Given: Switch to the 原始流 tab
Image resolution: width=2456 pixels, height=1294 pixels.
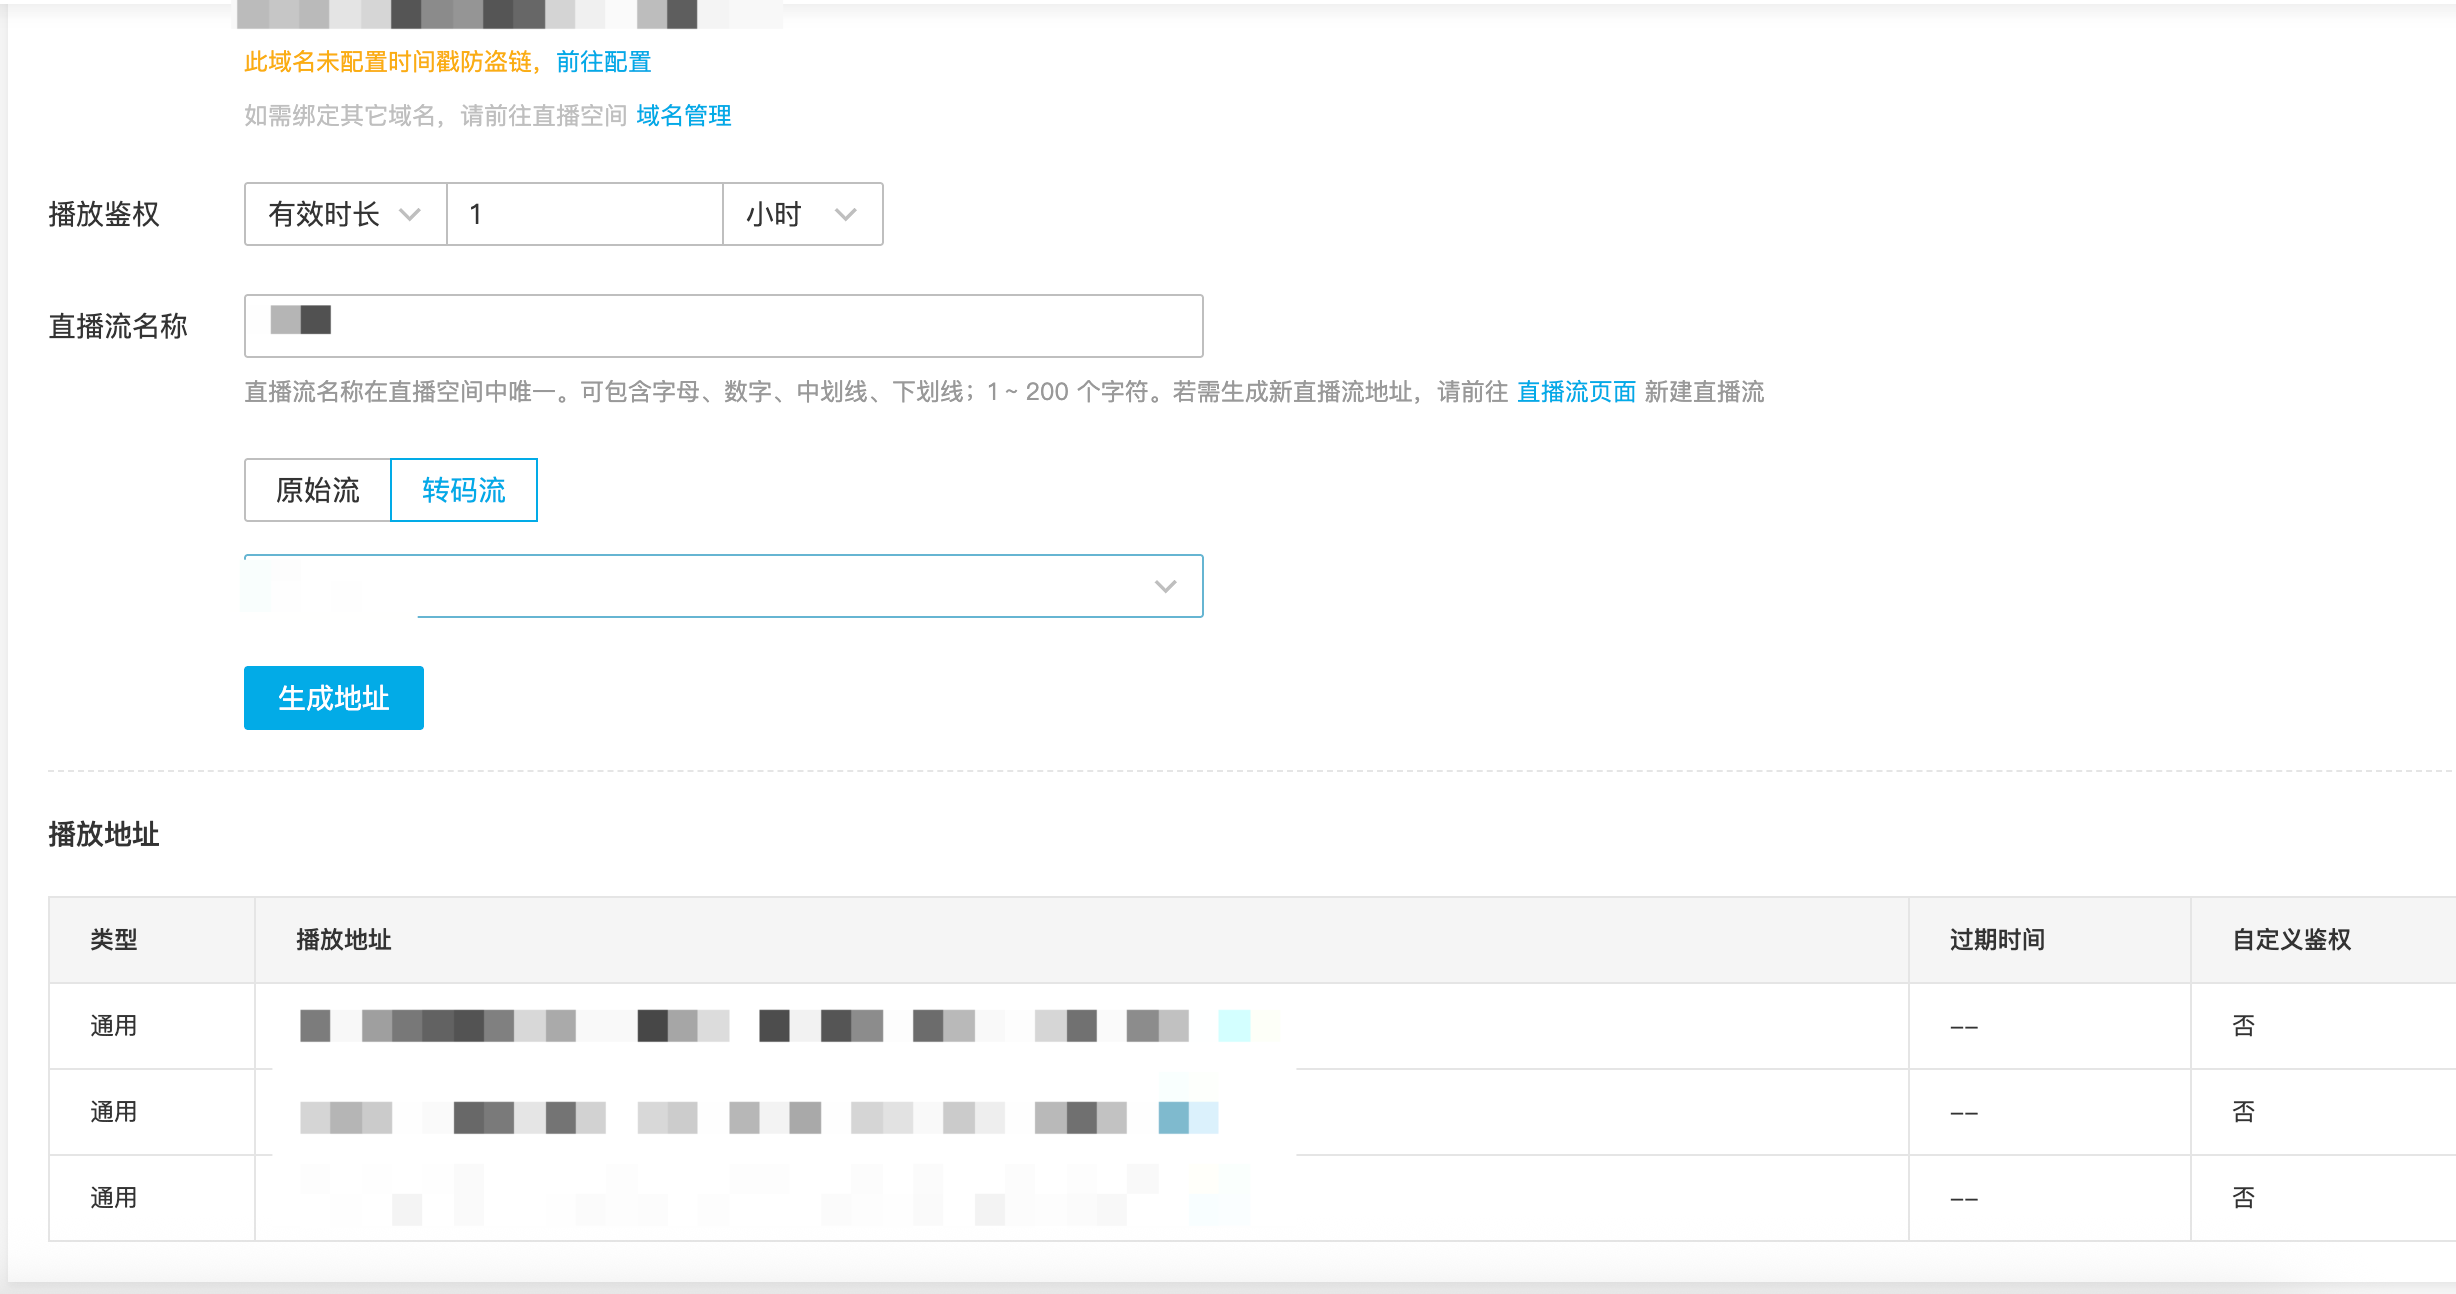Looking at the screenshot, I should (x=317, y=490).
